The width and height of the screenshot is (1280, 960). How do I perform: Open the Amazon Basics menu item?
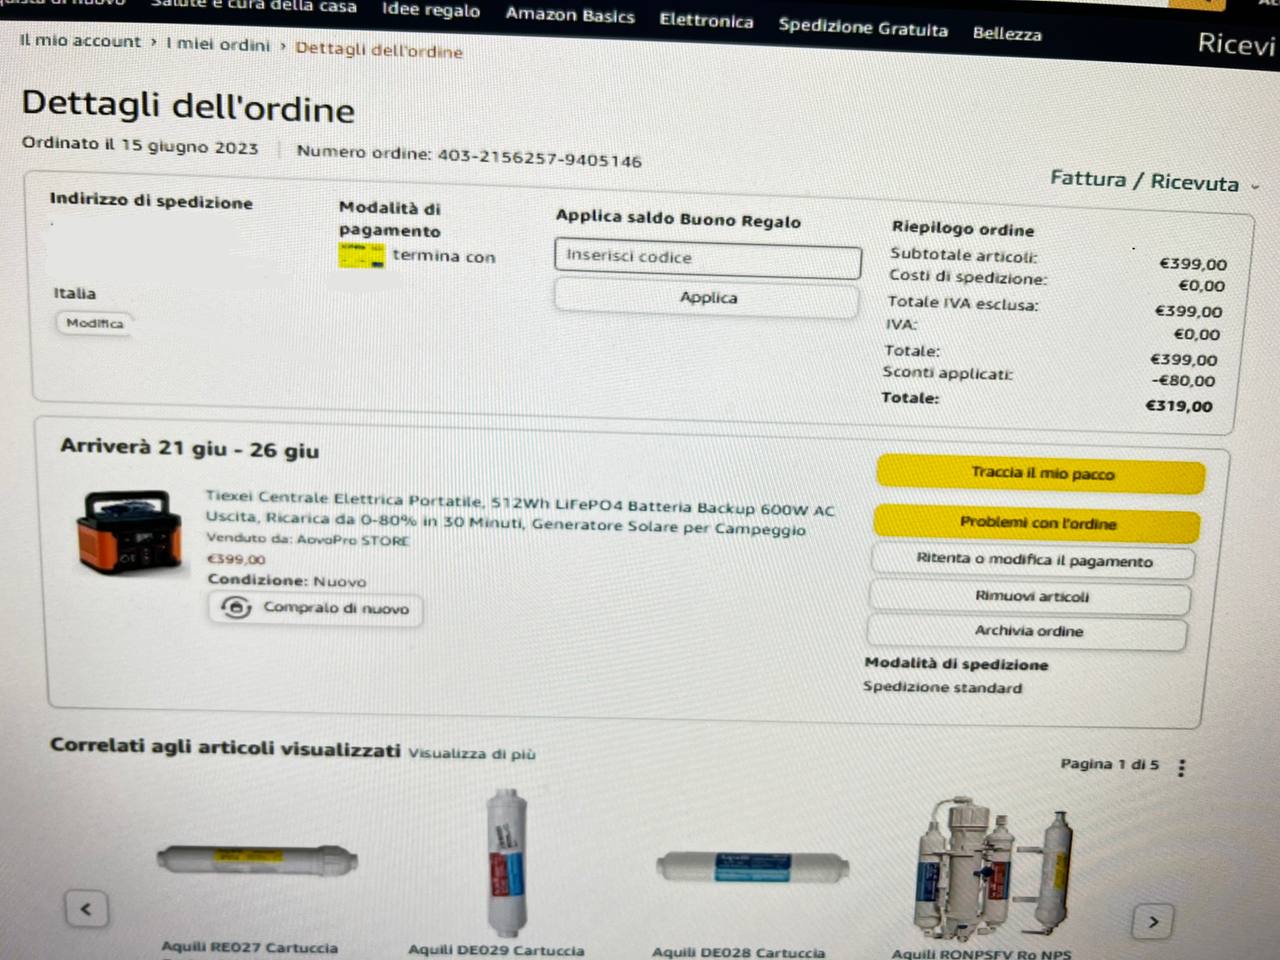[570, 15]
